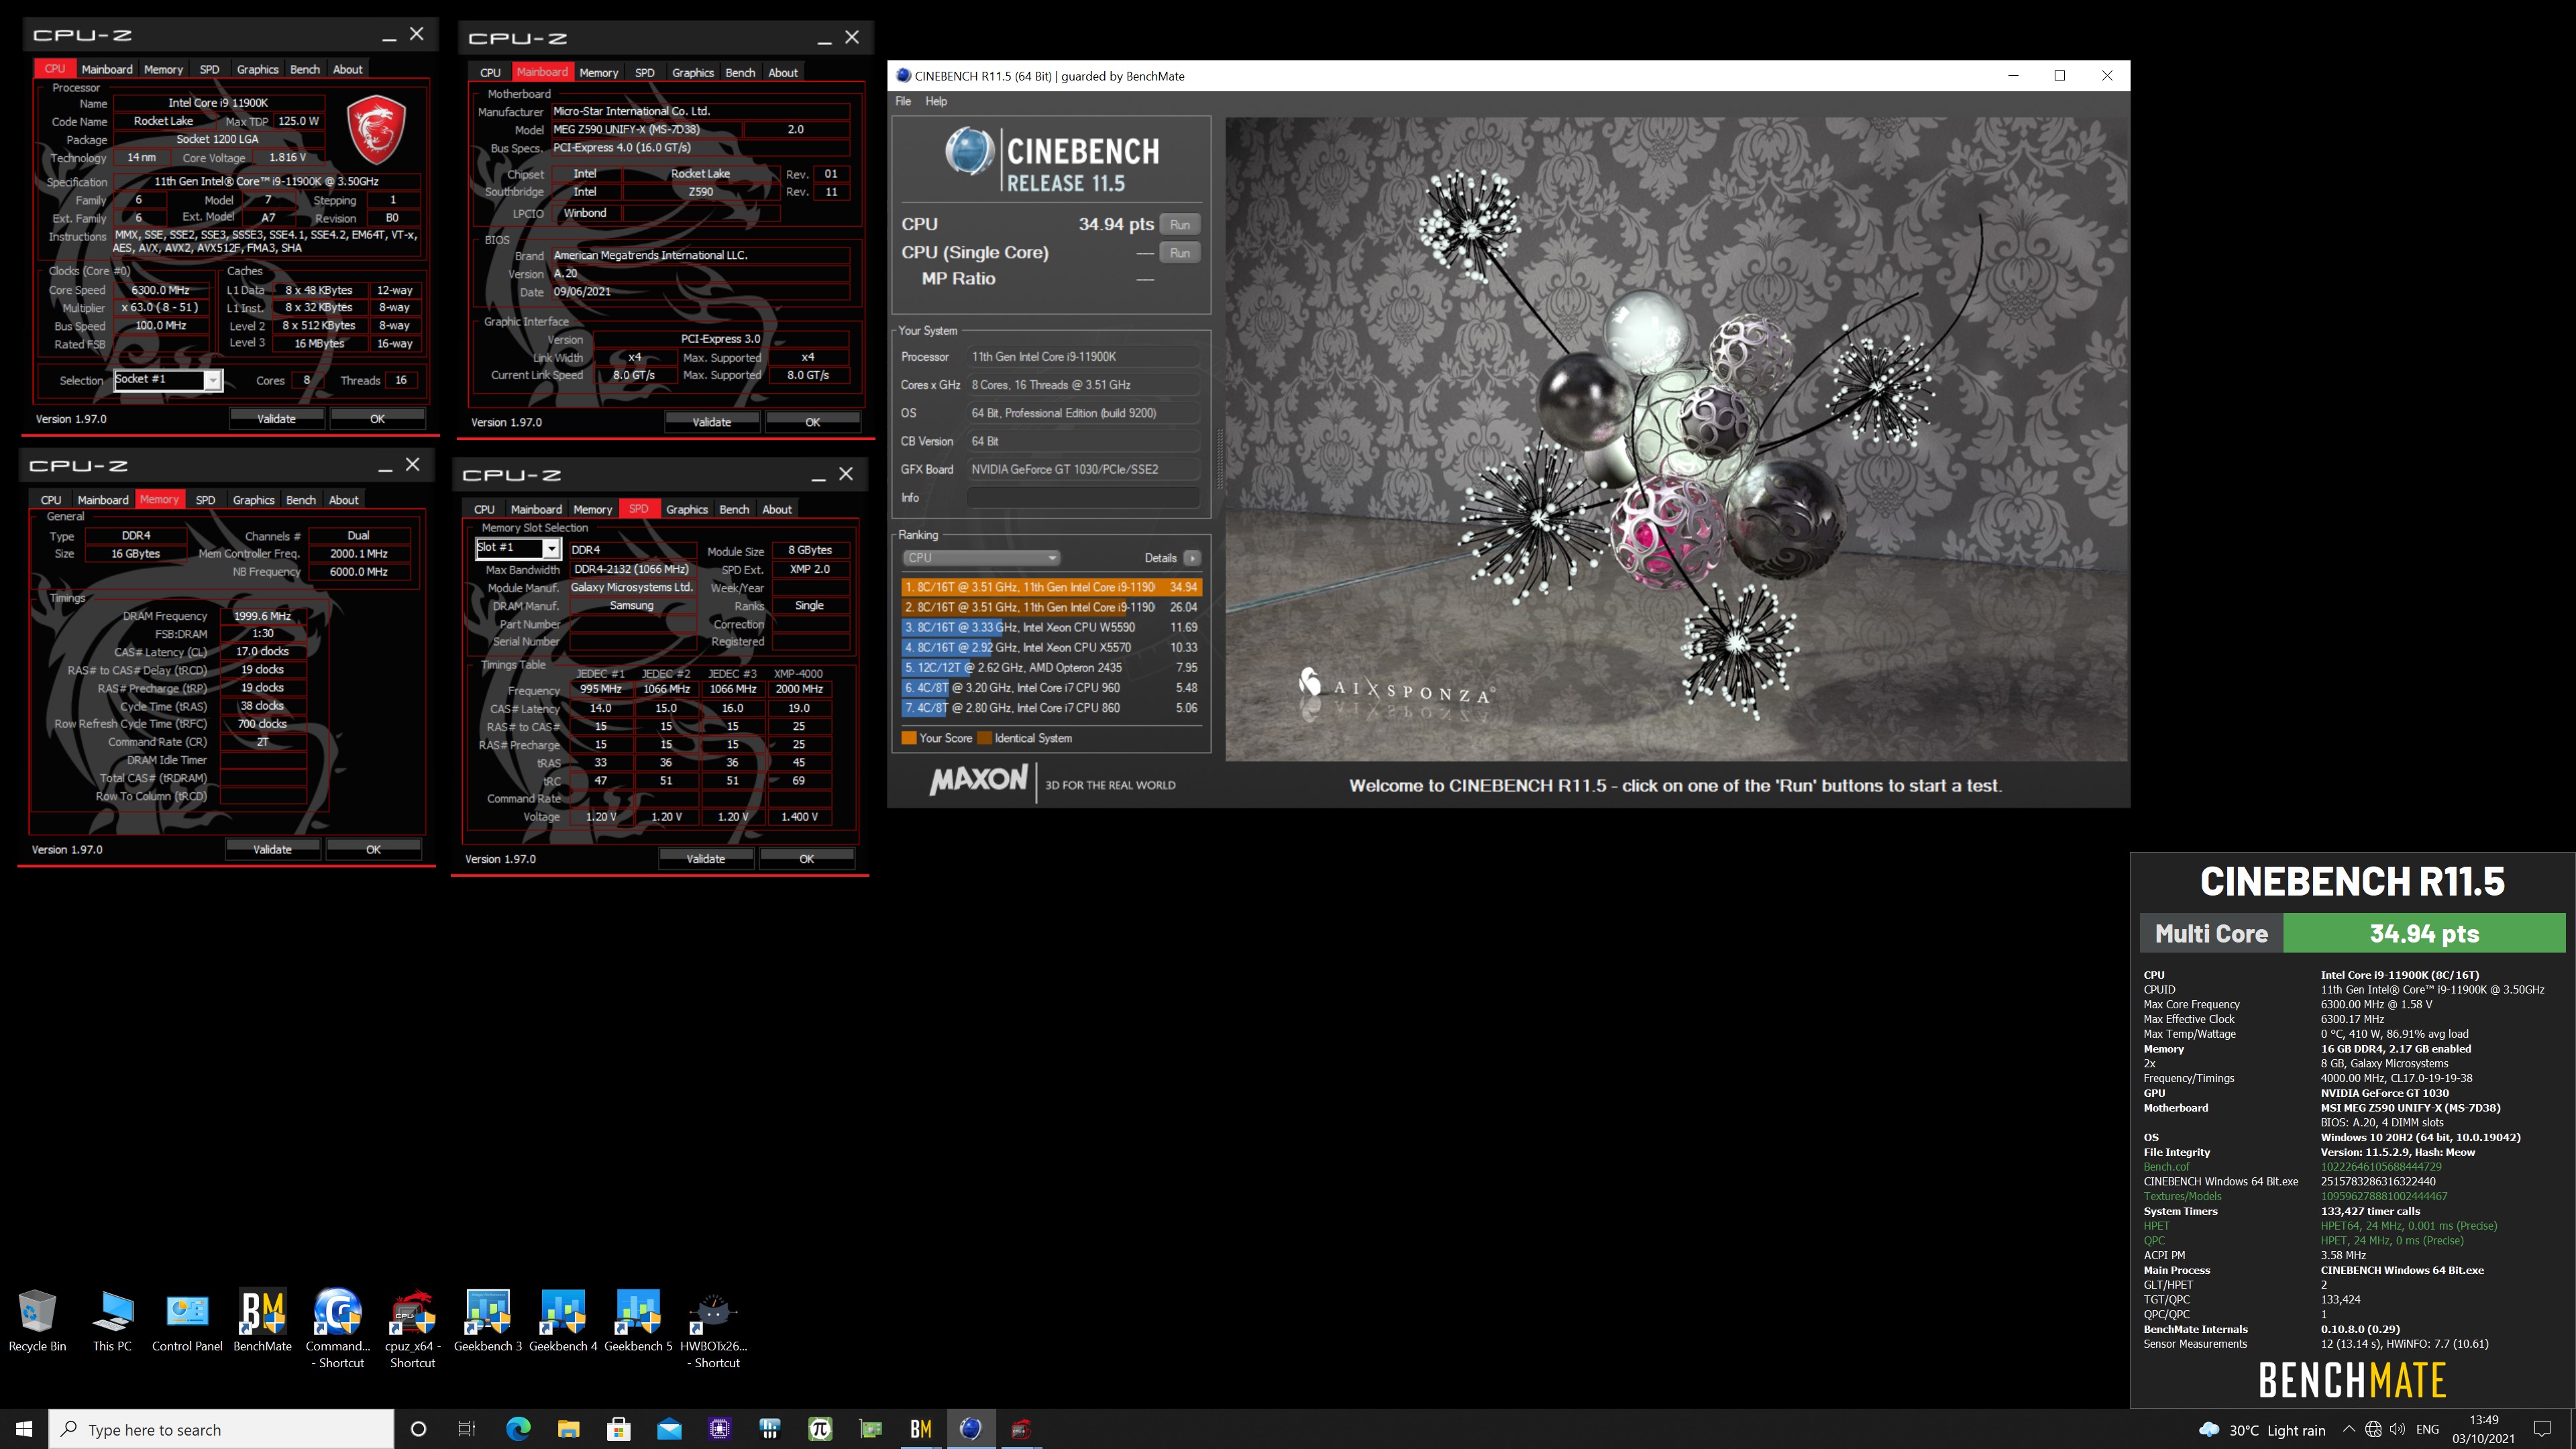
Task: Run the CPU Single Core test
Action: point(1180,252)
